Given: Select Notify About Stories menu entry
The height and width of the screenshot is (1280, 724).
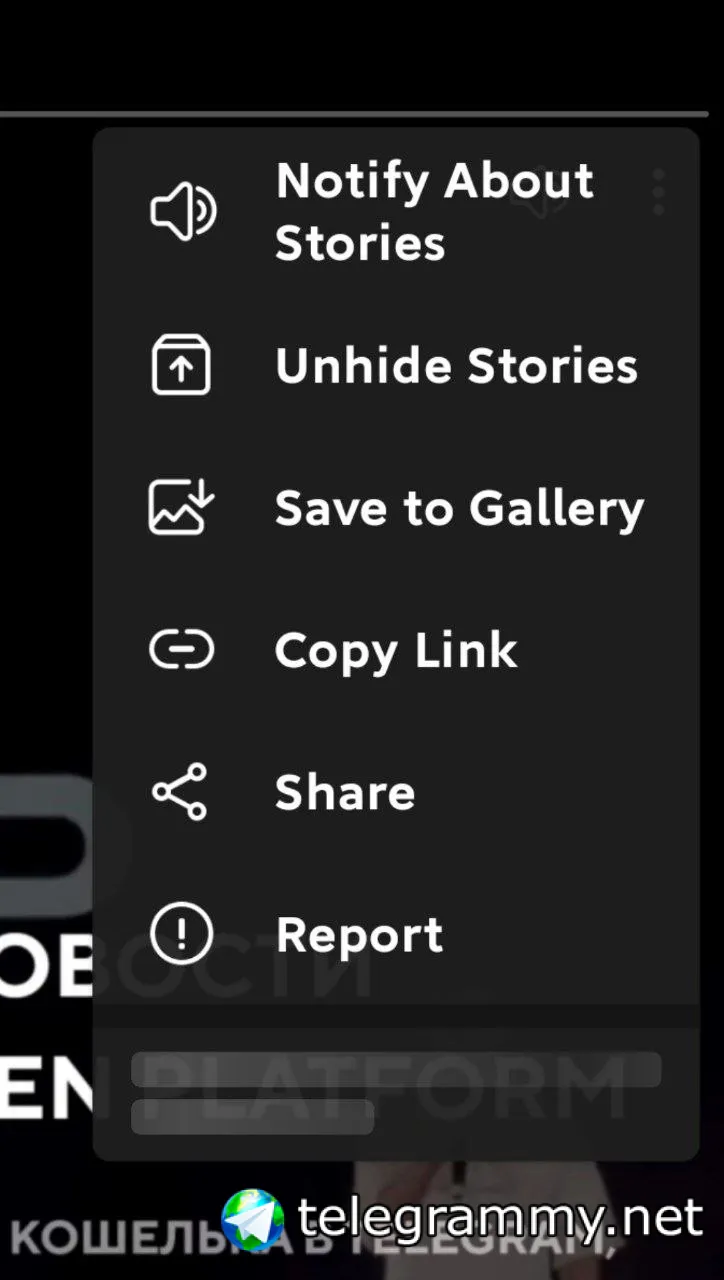Looking at the screenshot, I should pos(396,211).
